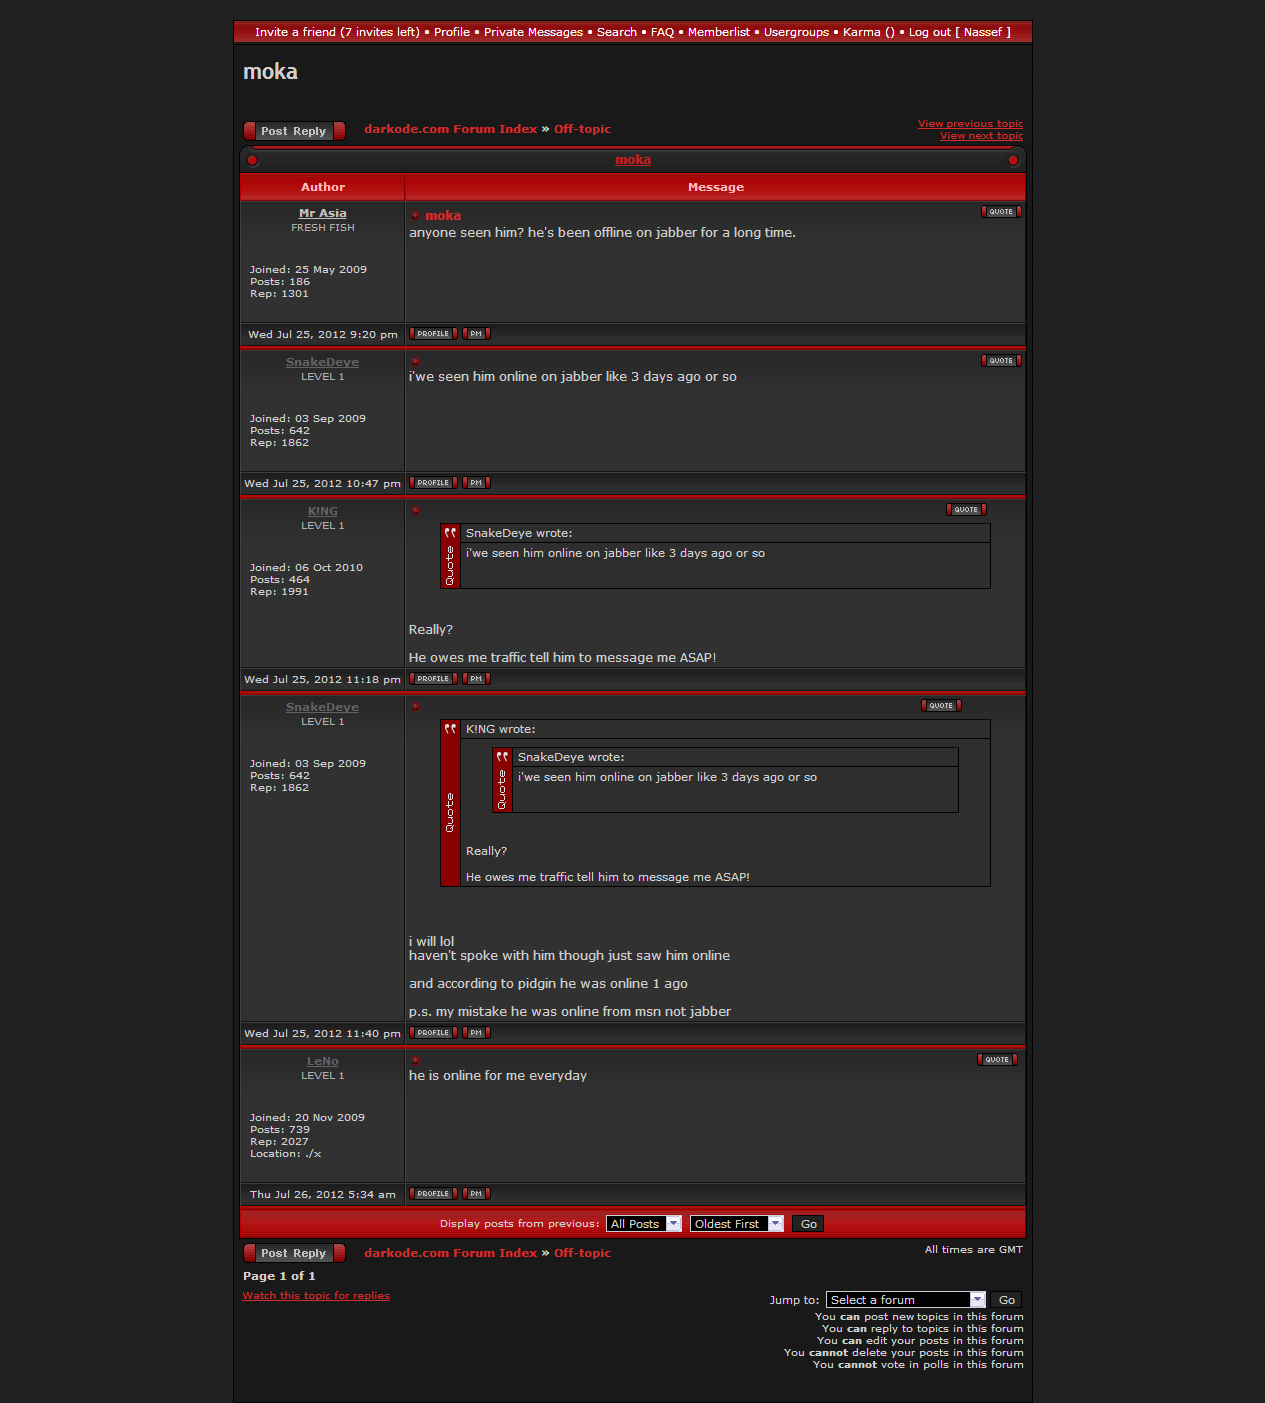Click Profile button under LeNo's post

(433, 1194)
